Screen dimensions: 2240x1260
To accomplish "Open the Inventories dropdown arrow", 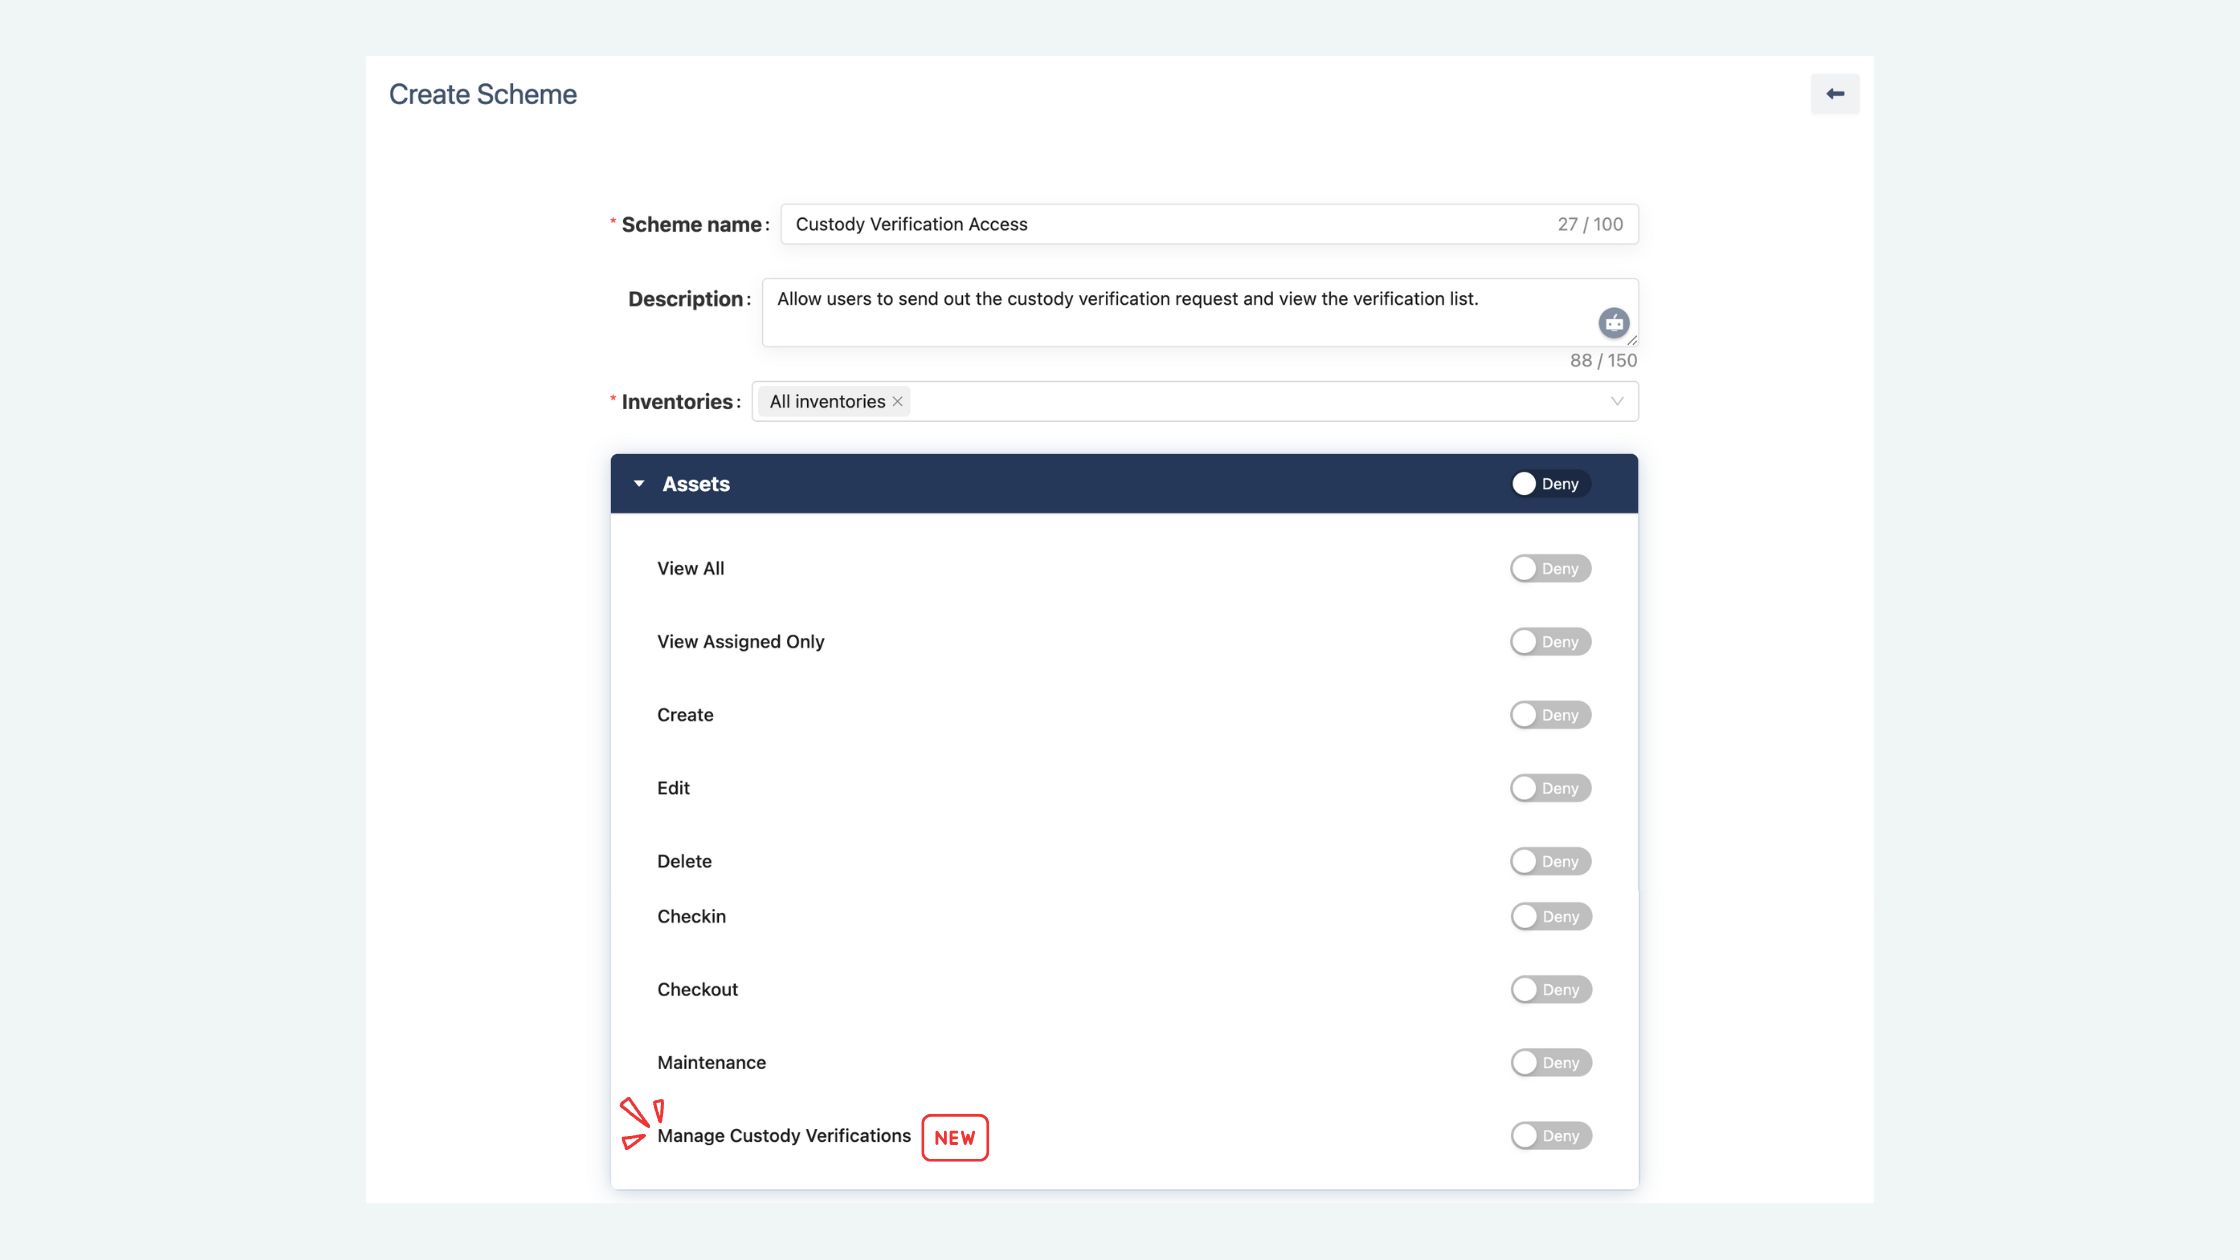I will (x=1616, y=401).
